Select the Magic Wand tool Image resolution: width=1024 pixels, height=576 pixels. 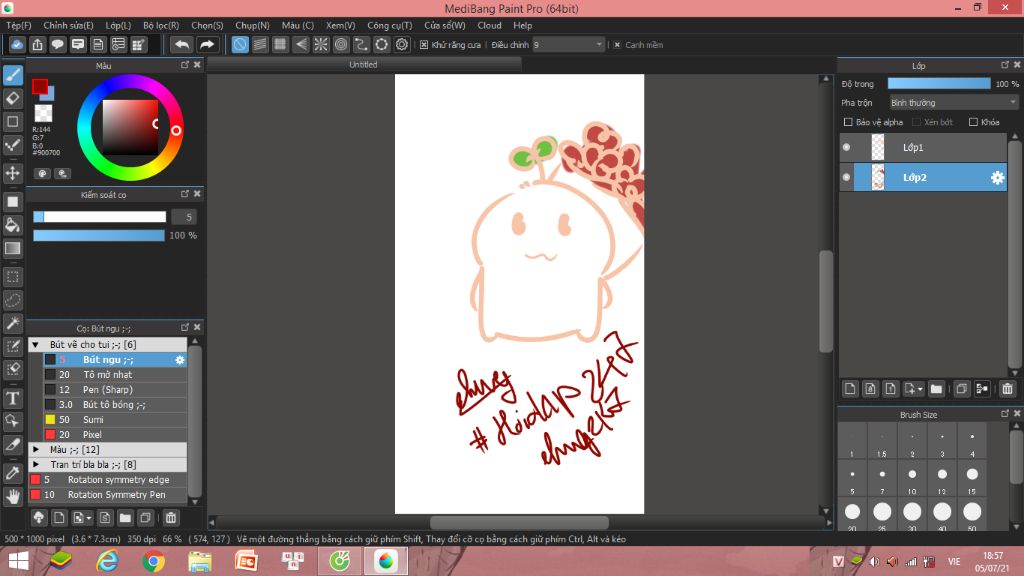(x=12, y=323)
